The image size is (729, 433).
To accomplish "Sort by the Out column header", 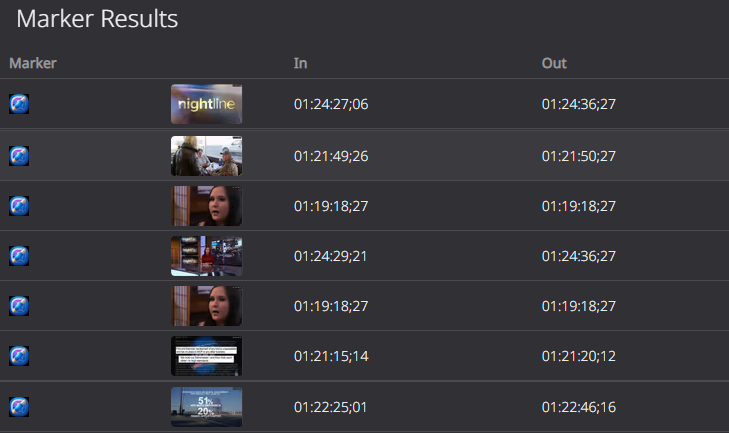I will click(x=554, y=63).
